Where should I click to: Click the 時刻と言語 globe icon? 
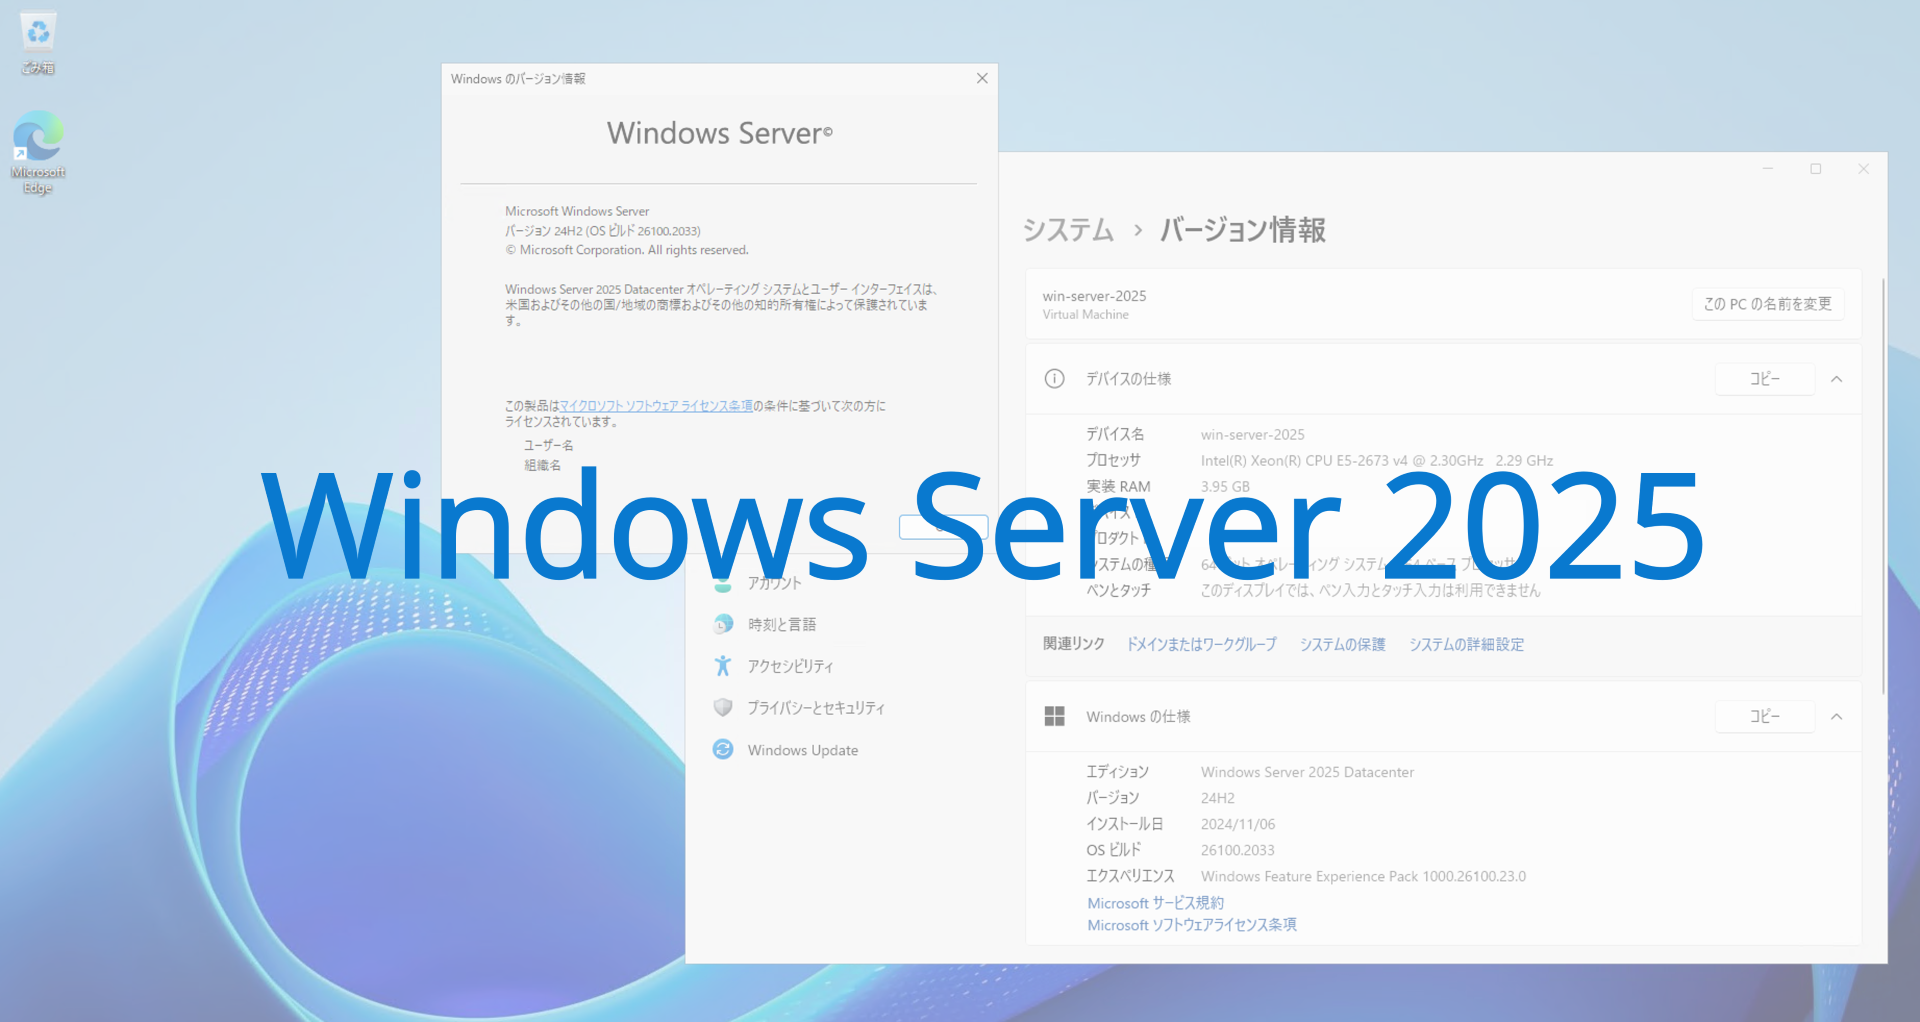click(x=723, y=624)
